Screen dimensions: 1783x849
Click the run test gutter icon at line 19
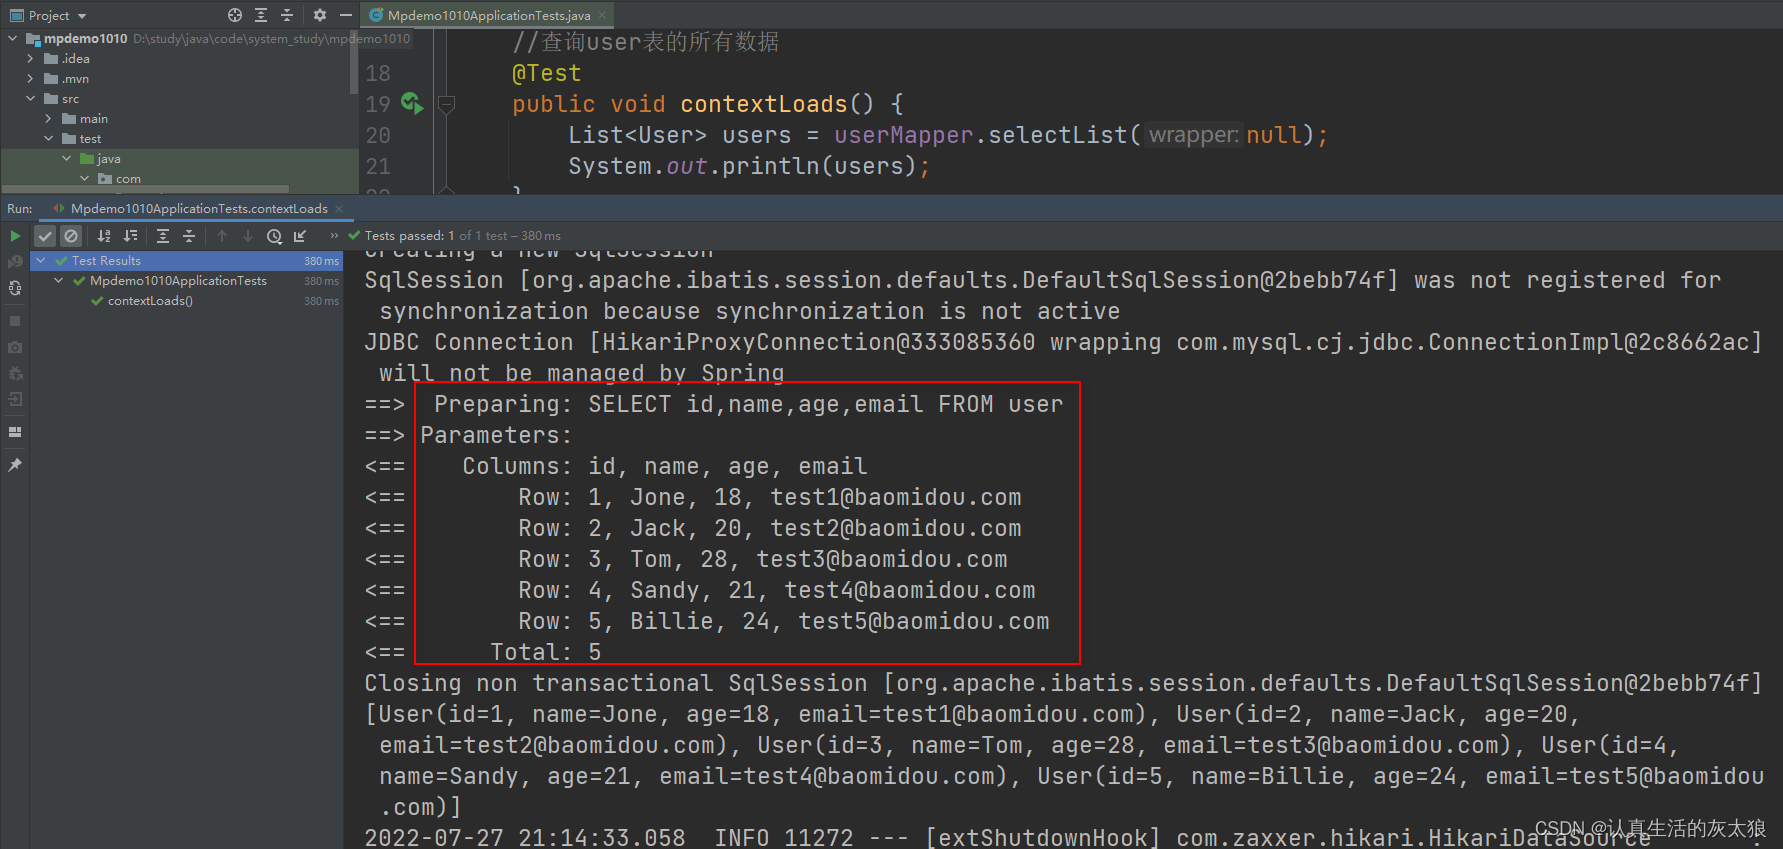click(x=411, y=102)
